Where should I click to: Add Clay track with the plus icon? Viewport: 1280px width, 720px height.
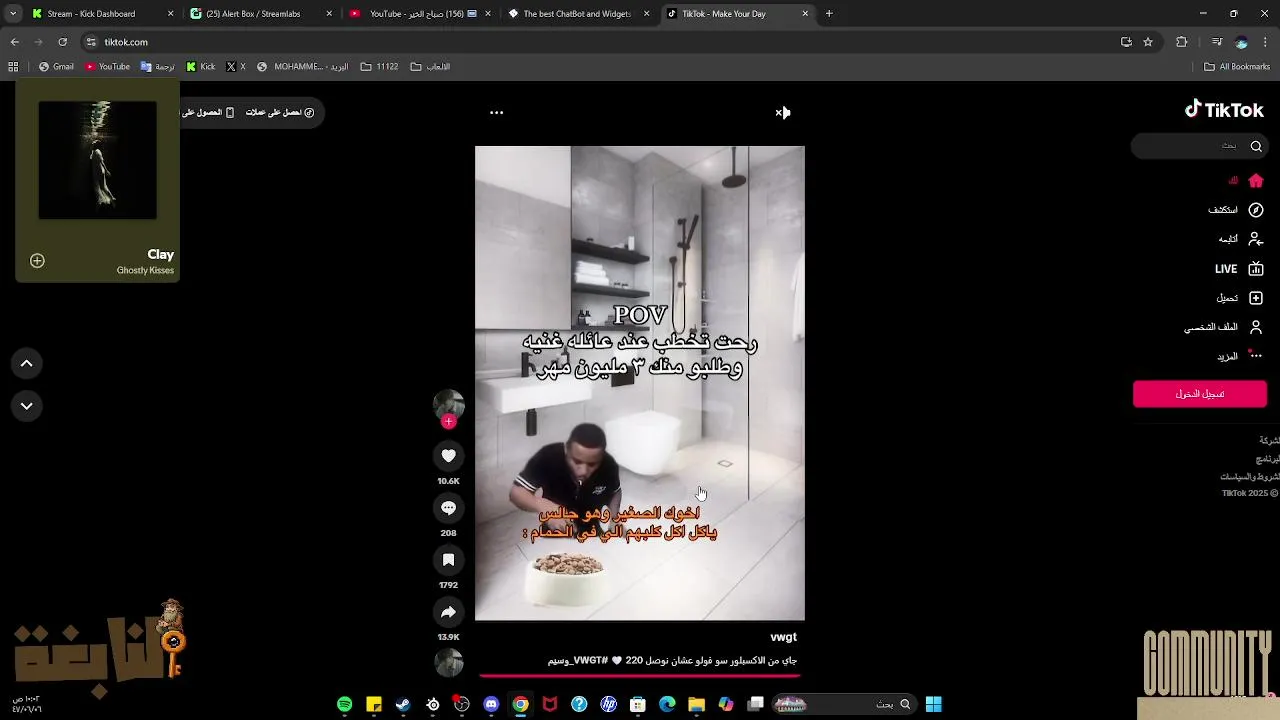click(37, 261)
